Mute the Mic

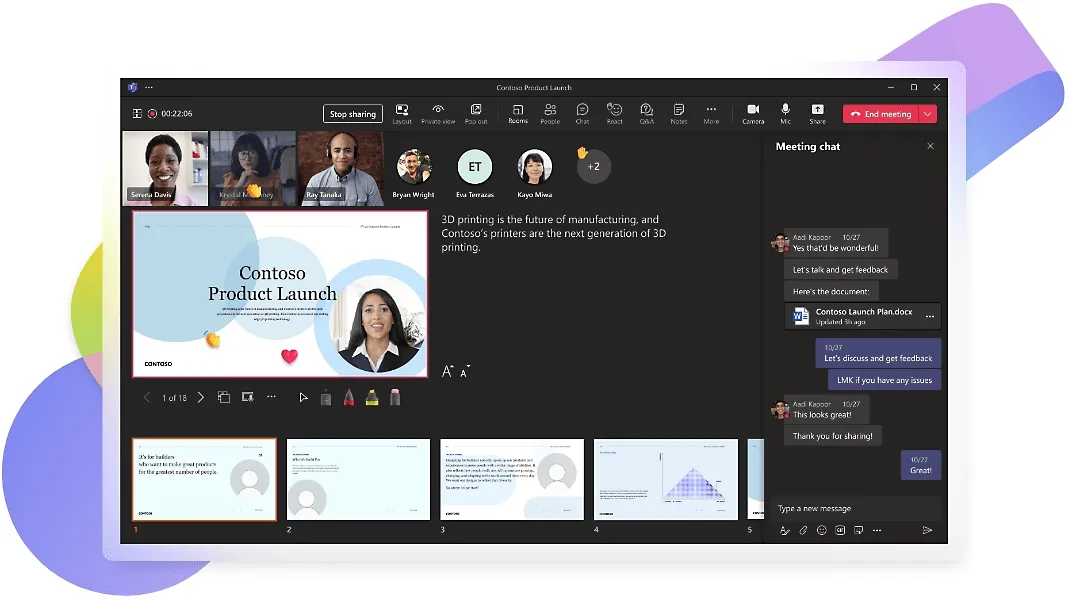[785, 114]
